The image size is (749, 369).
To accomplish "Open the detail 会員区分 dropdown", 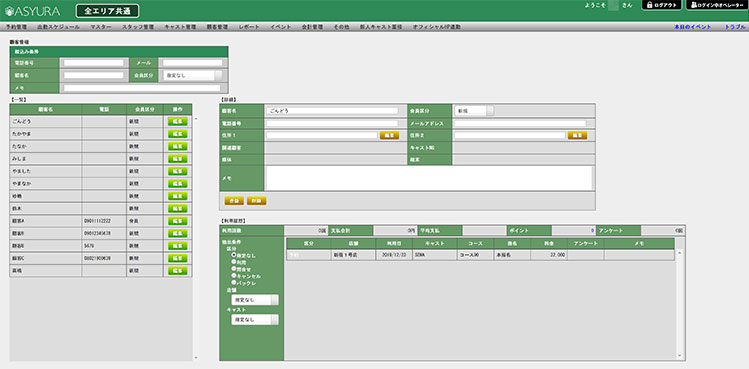I will [x=474, y=110].
